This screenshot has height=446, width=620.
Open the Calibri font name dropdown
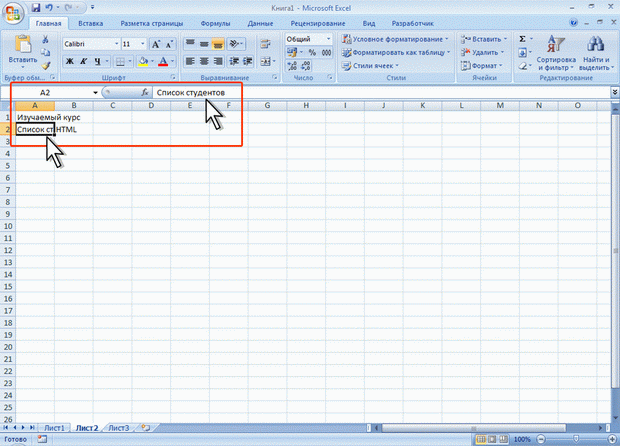coord(116,44)
